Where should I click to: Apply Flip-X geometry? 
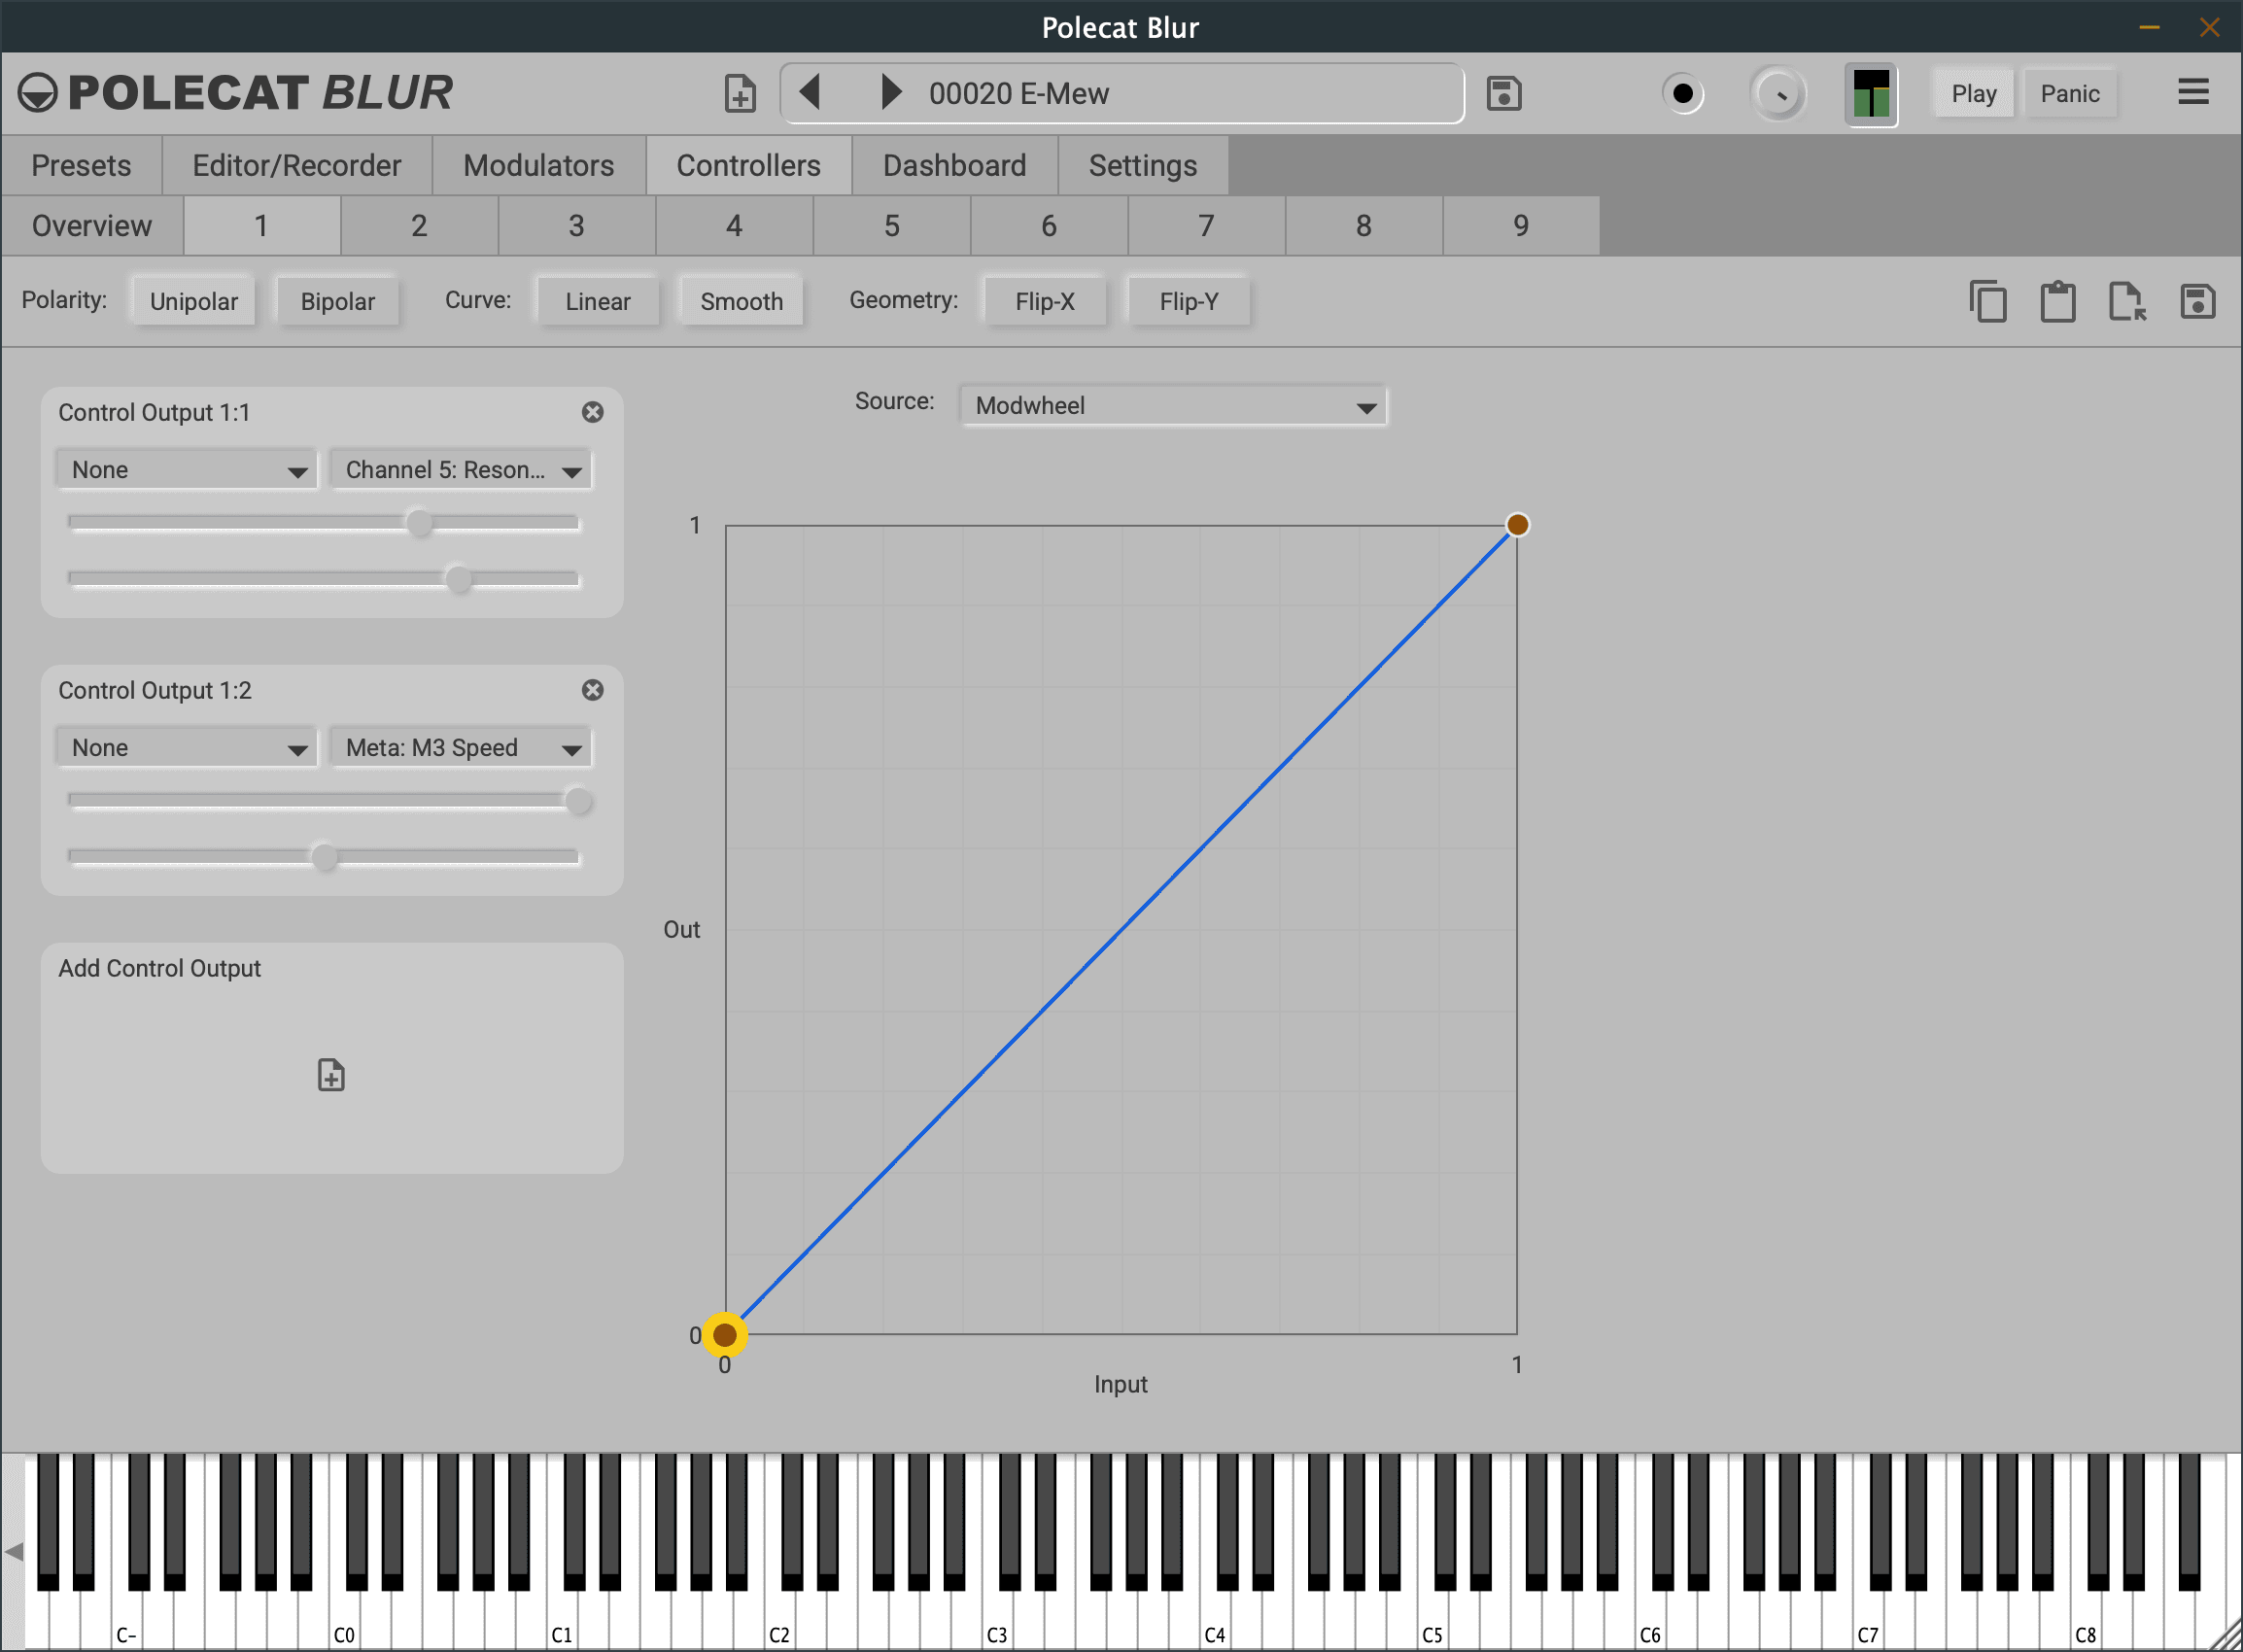point(1045,301)
